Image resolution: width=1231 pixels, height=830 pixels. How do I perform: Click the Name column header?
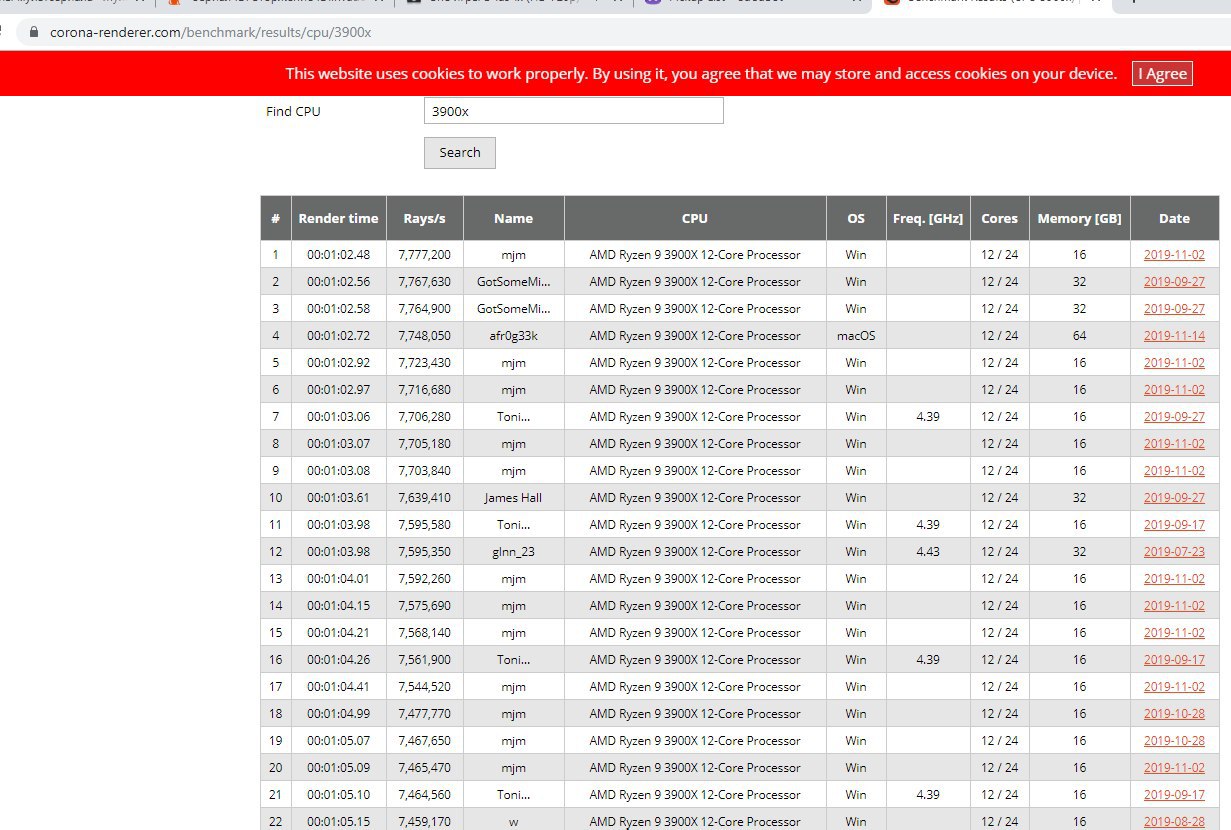[514, 218]
